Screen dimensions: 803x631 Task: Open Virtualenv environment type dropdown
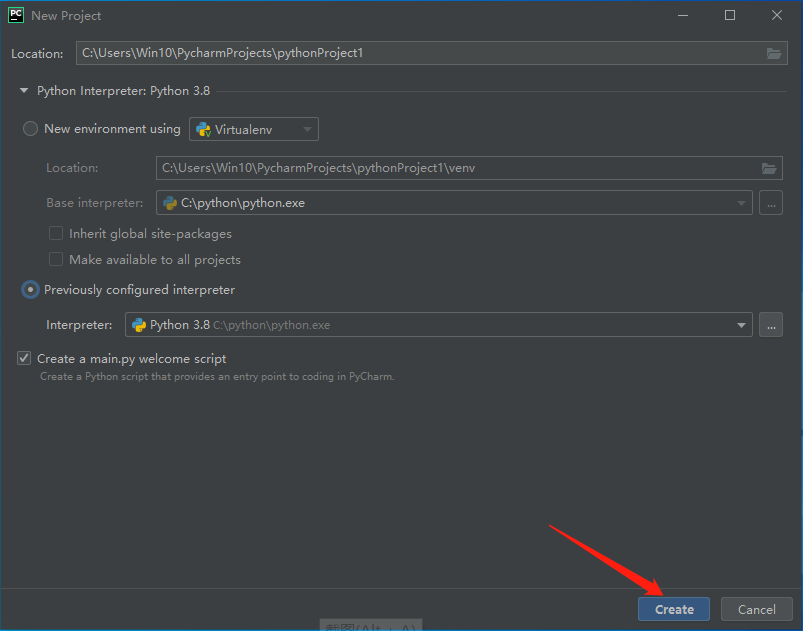254,129
